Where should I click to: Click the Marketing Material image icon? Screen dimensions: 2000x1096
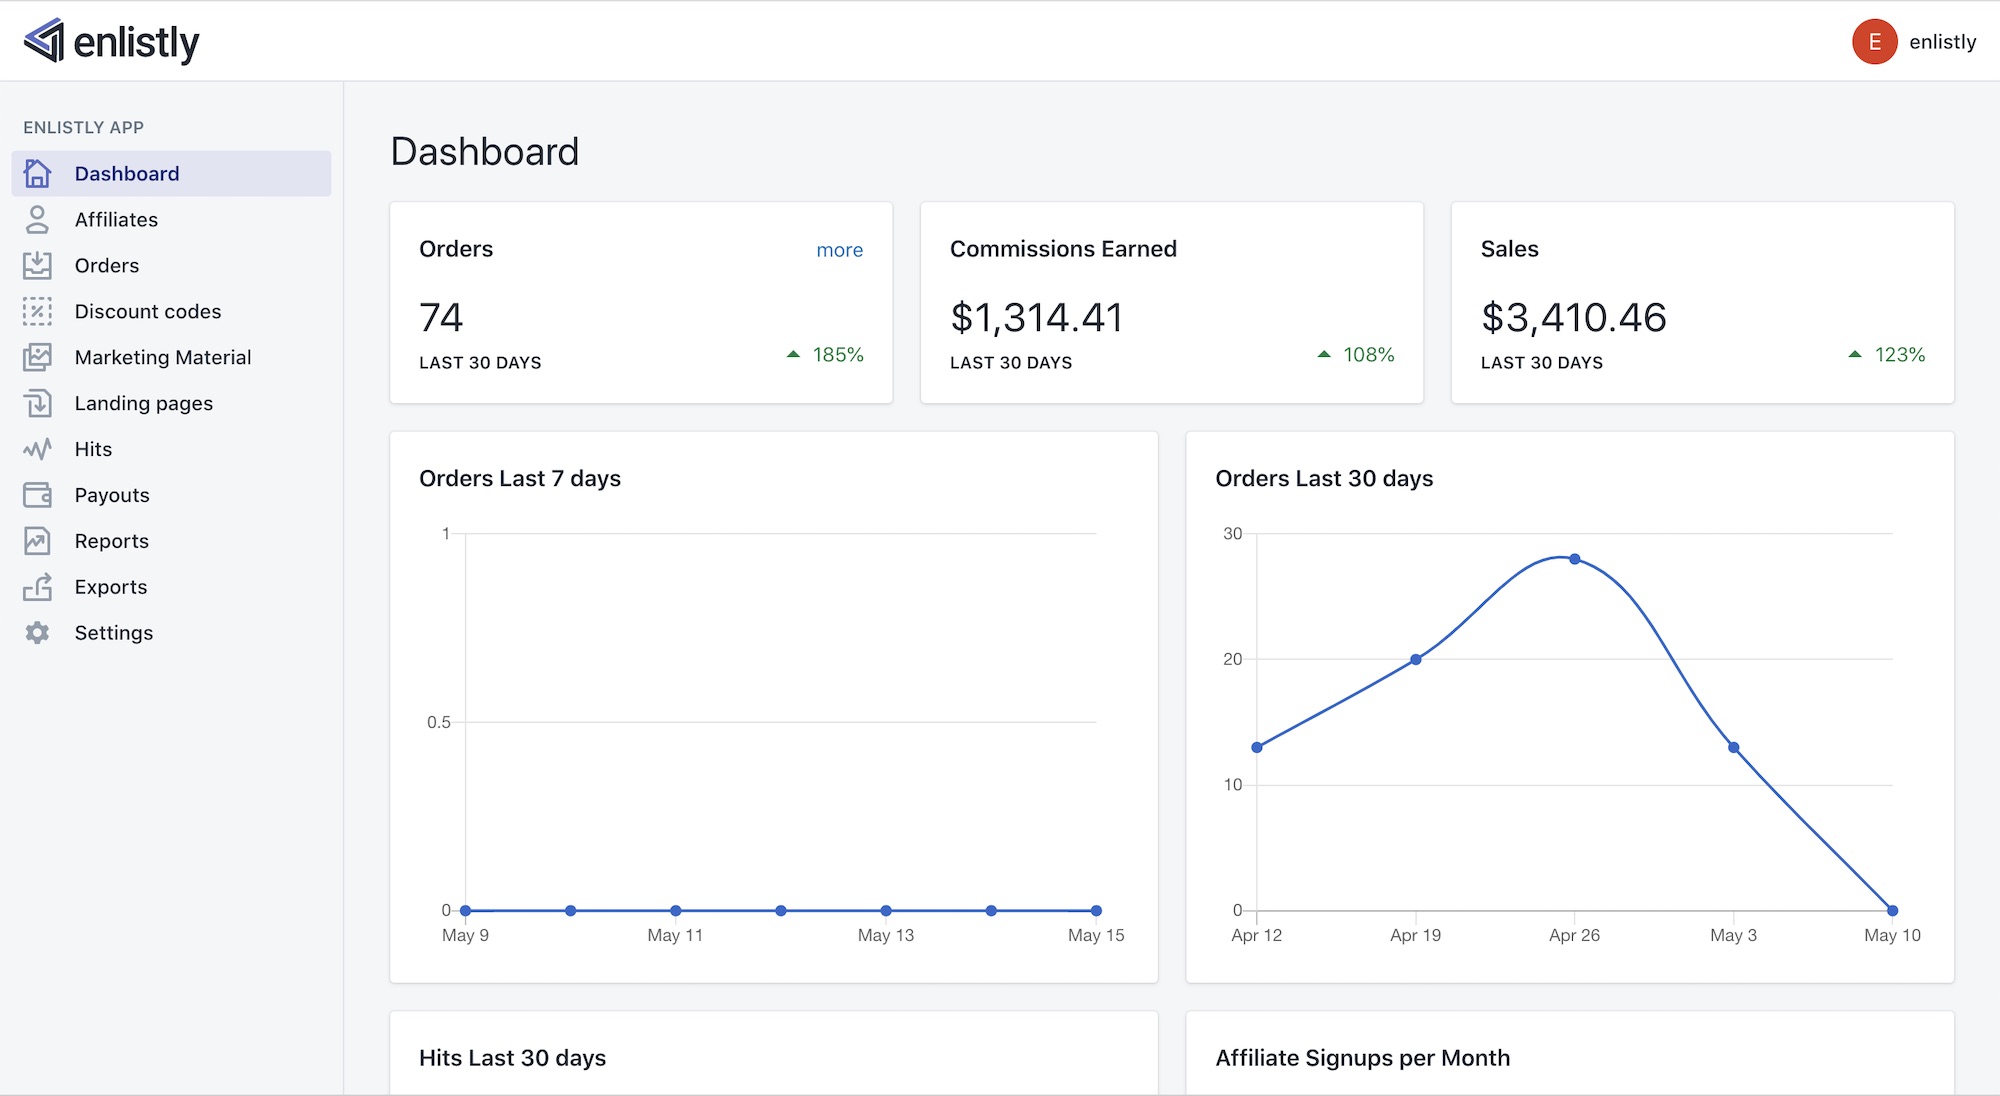(x=37, y=357)
